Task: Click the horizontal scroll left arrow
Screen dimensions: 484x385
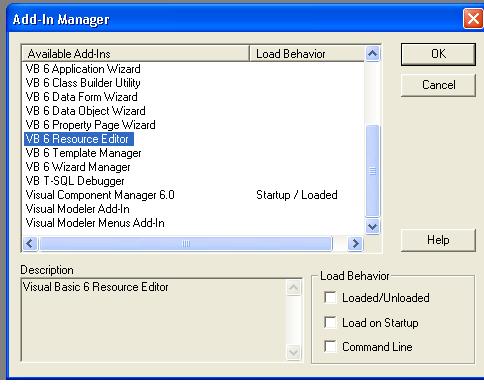Action: pyautogui.click(x=30, y=243)
